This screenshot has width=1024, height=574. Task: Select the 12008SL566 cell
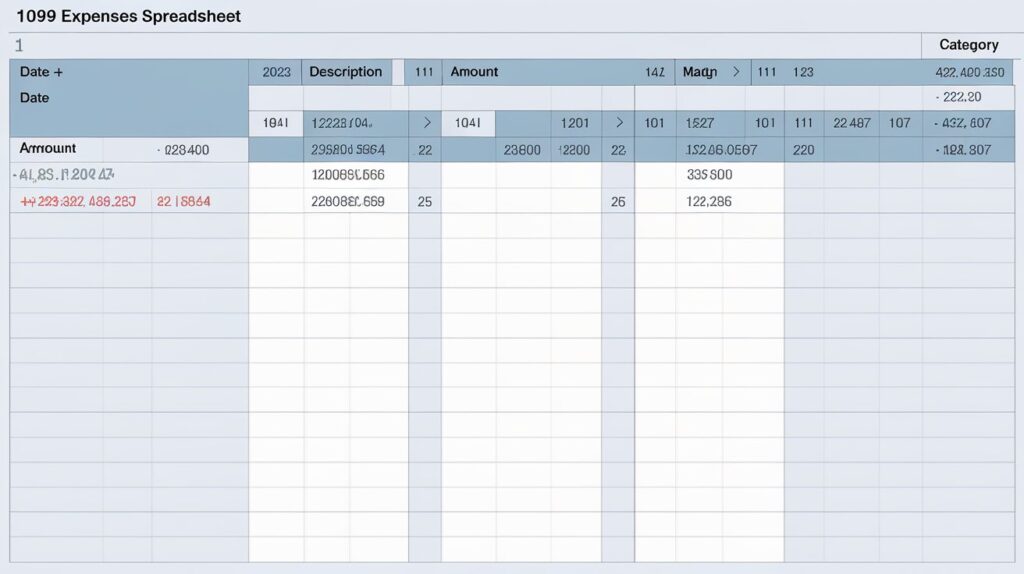(347, 174)
